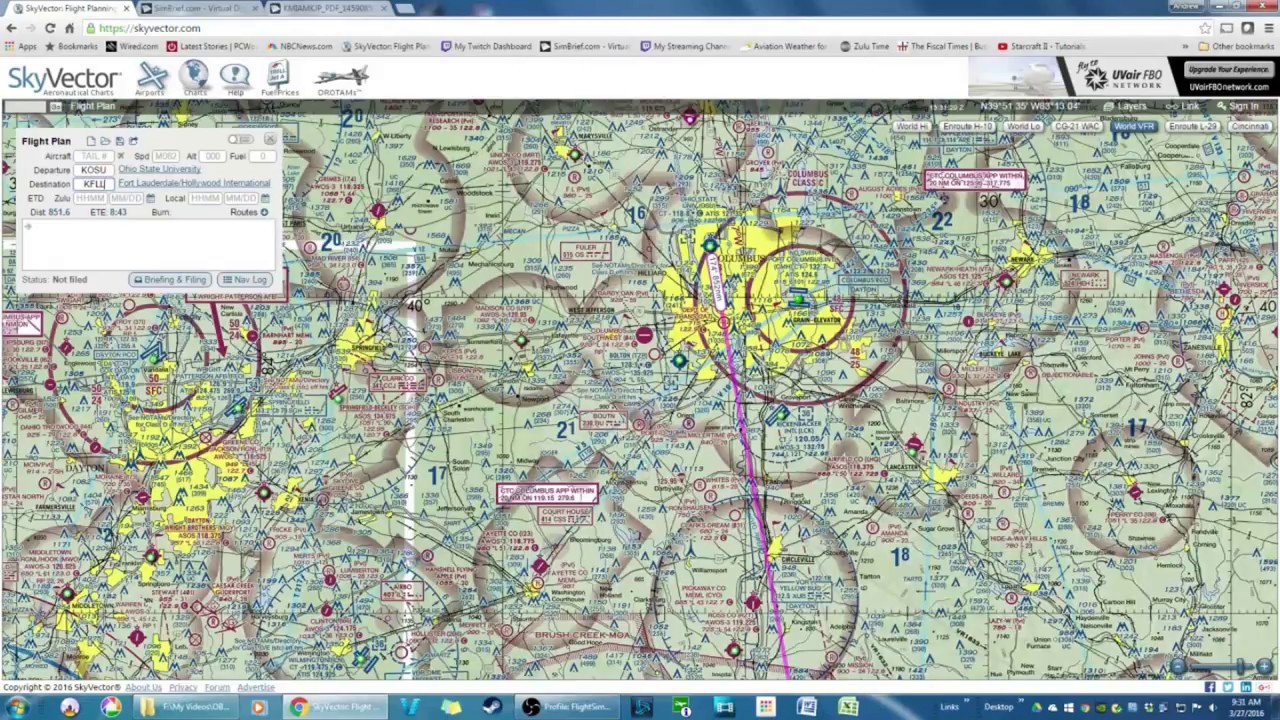This screenshot has width=1280, height=720.
Task: Click the Briefing & Filing button
Action: click(x=170, y=279)
